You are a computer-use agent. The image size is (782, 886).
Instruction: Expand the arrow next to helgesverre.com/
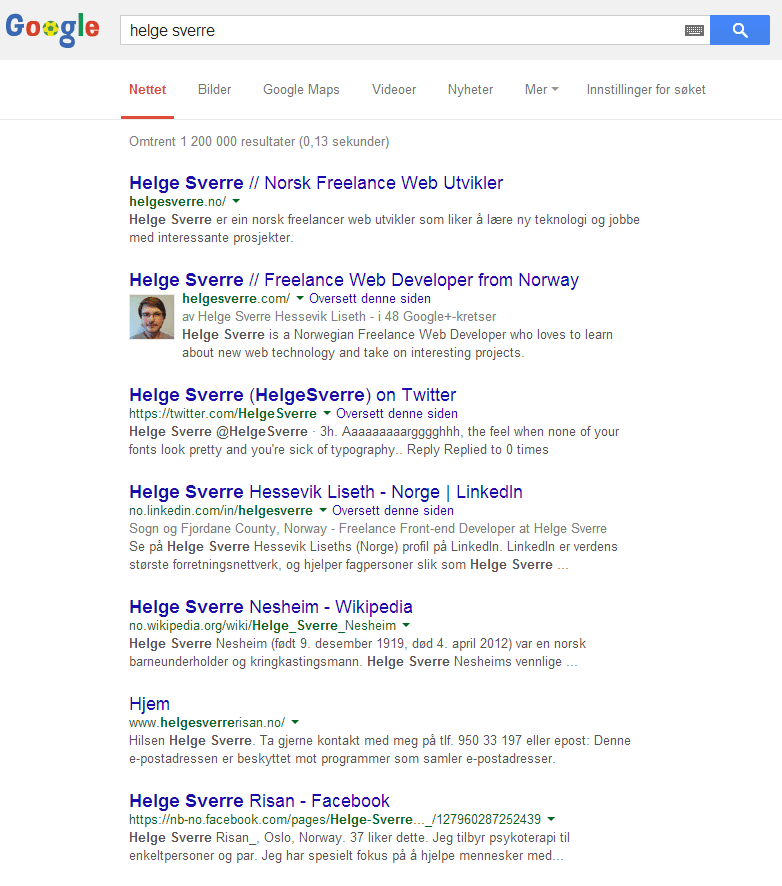pos(300,298)
